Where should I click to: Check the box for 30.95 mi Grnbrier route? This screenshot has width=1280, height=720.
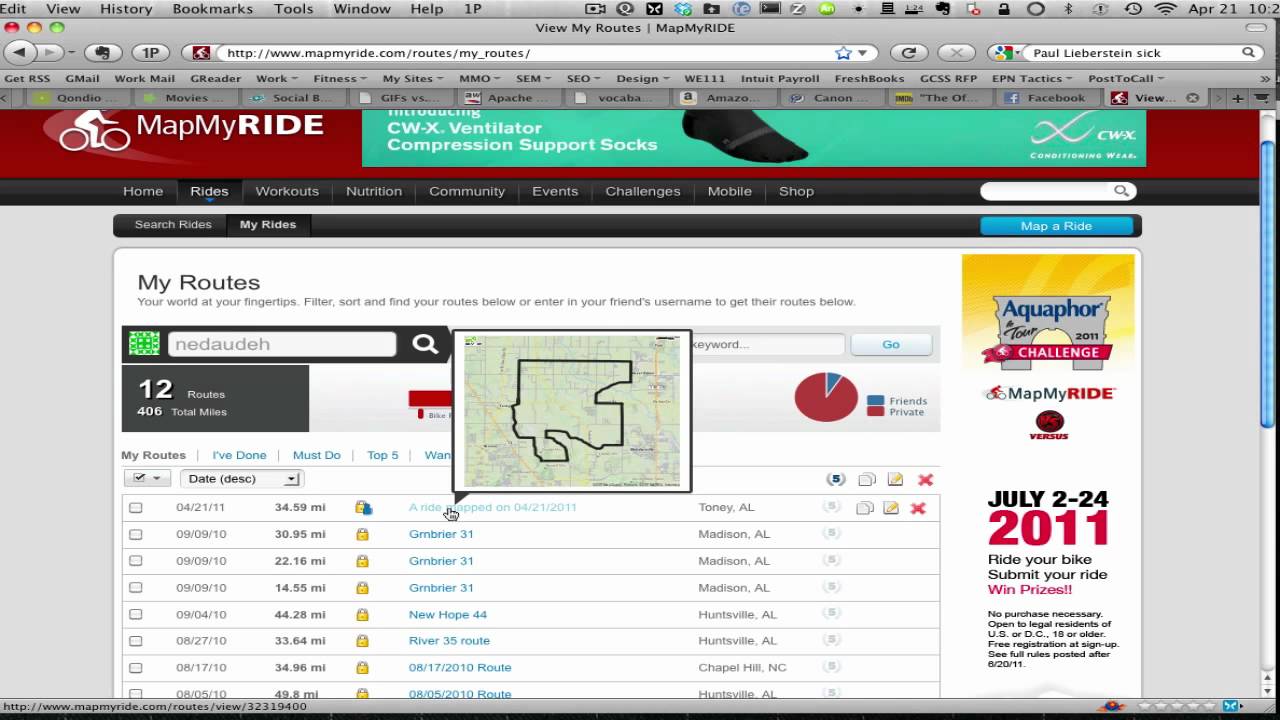tap(136, 535)
